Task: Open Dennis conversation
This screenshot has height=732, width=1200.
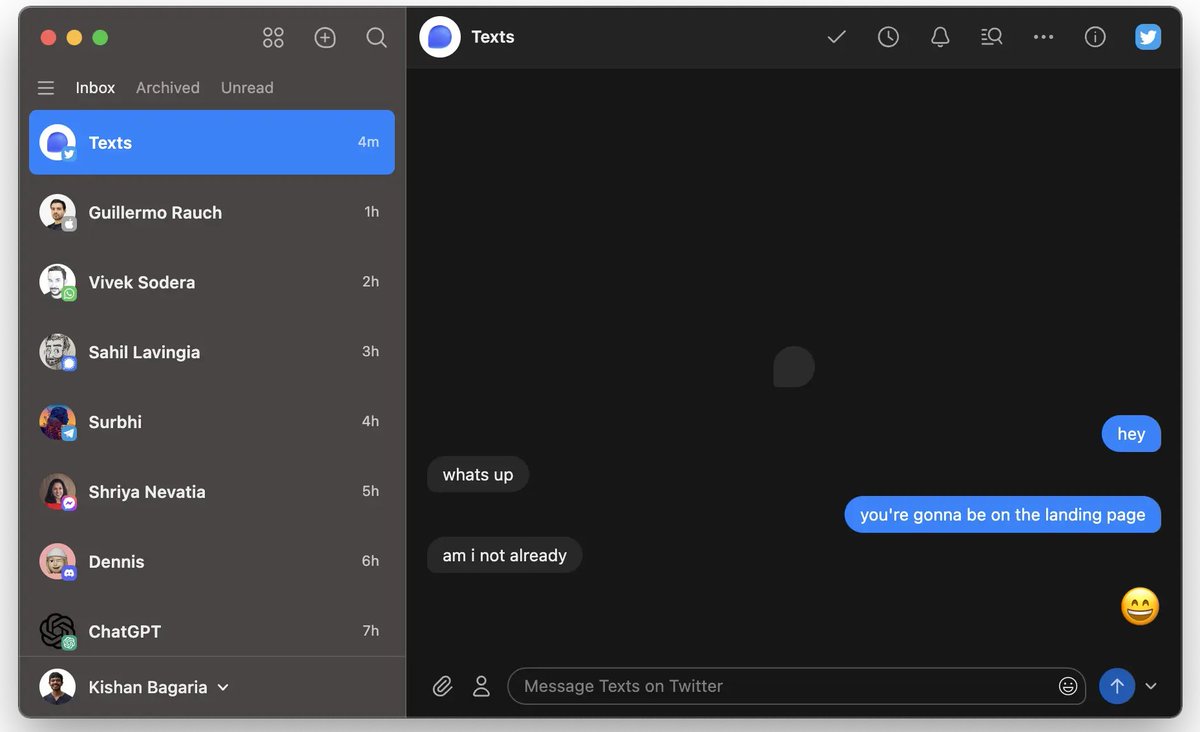Action: click(212, 562)
